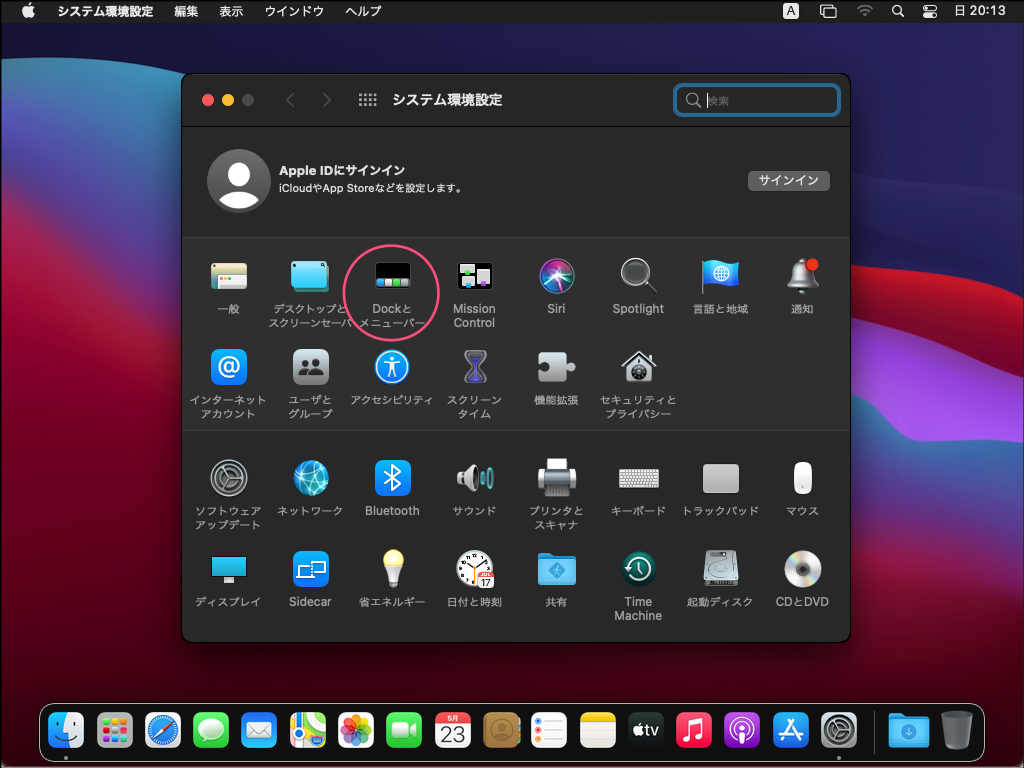This screenshot has height=768, width=1024.
Task: Open Mission Control preferences
Action: coord(474,276)
